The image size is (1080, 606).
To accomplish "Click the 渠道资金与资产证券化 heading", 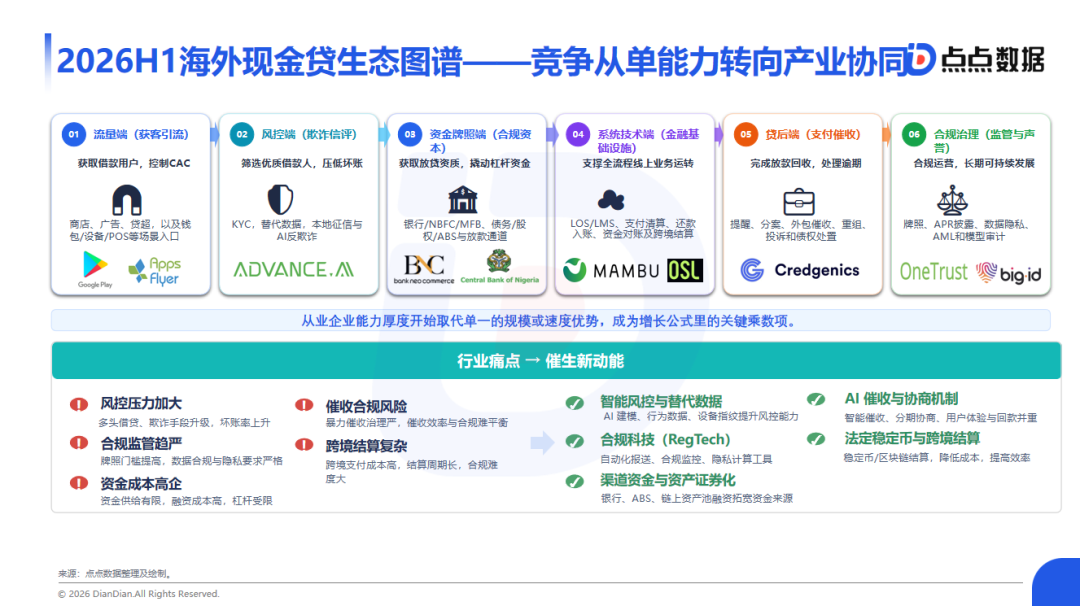I will 668,480.
